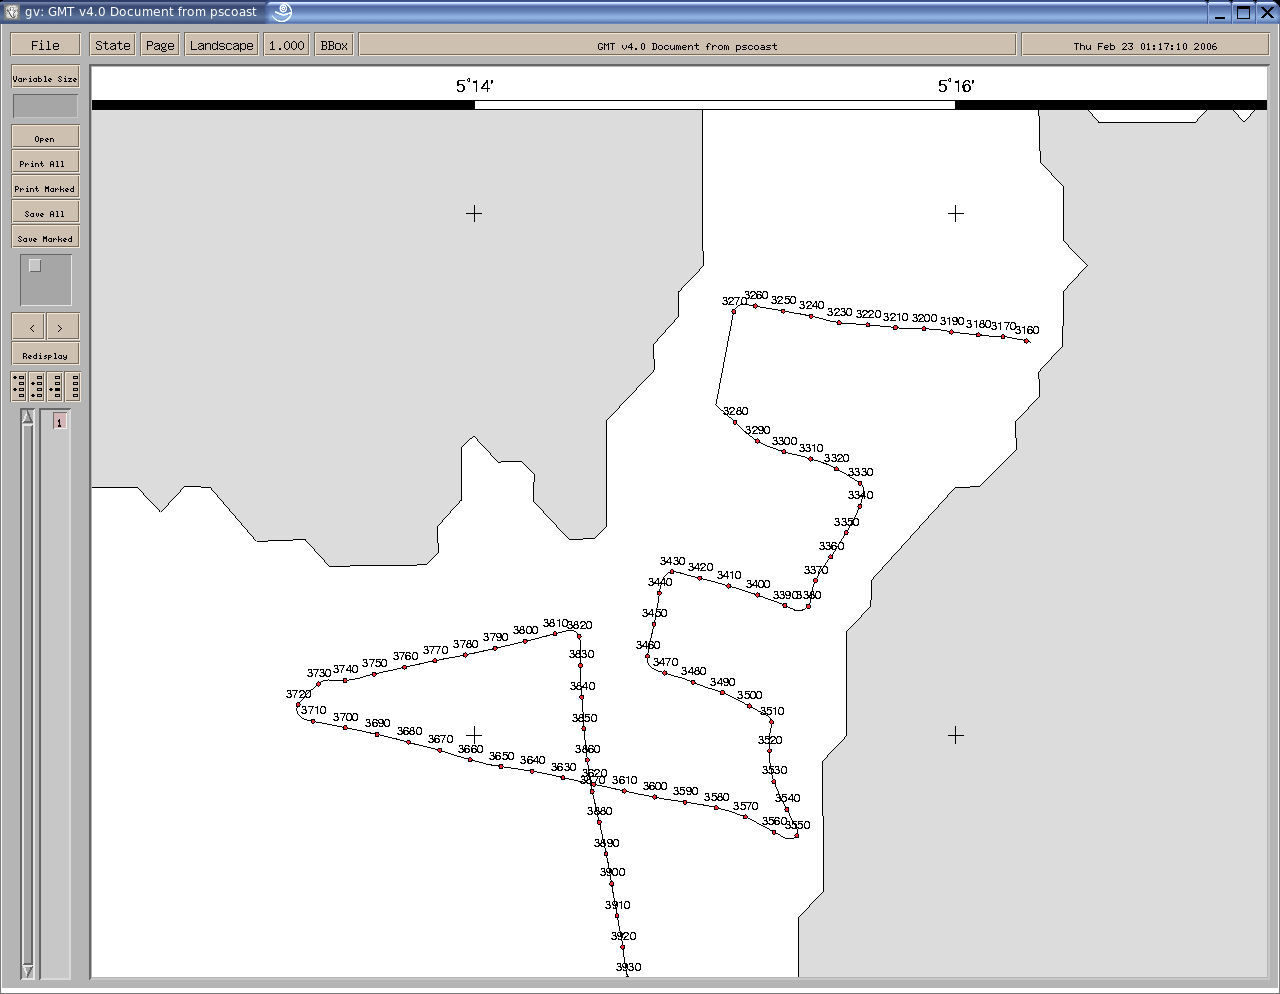Open the State menu
The width and height of the screenshot is (1280, 994).
point(112,45)
